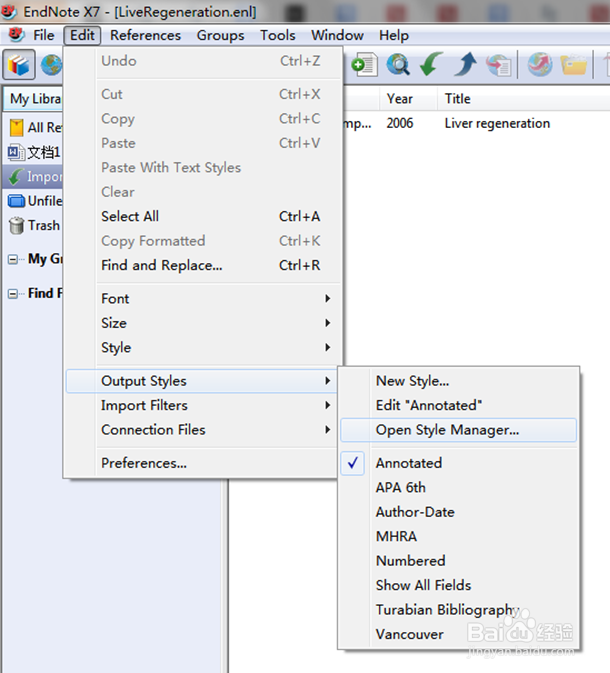Click the Online Search magnifier globe icon
This screenshot has width=610, height=673.
pyautogui.click(x=398, y=65)
